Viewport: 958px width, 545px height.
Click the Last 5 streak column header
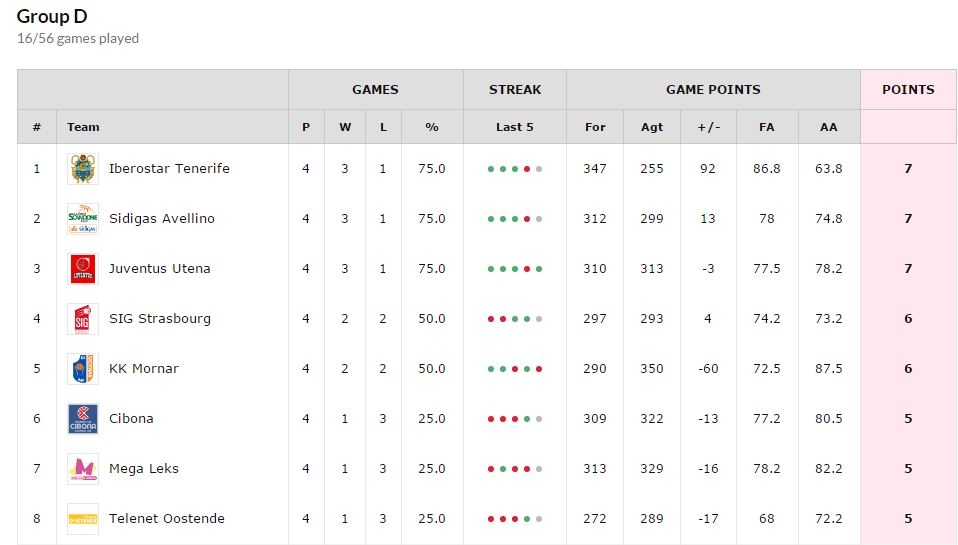click(x=514, y=127)
